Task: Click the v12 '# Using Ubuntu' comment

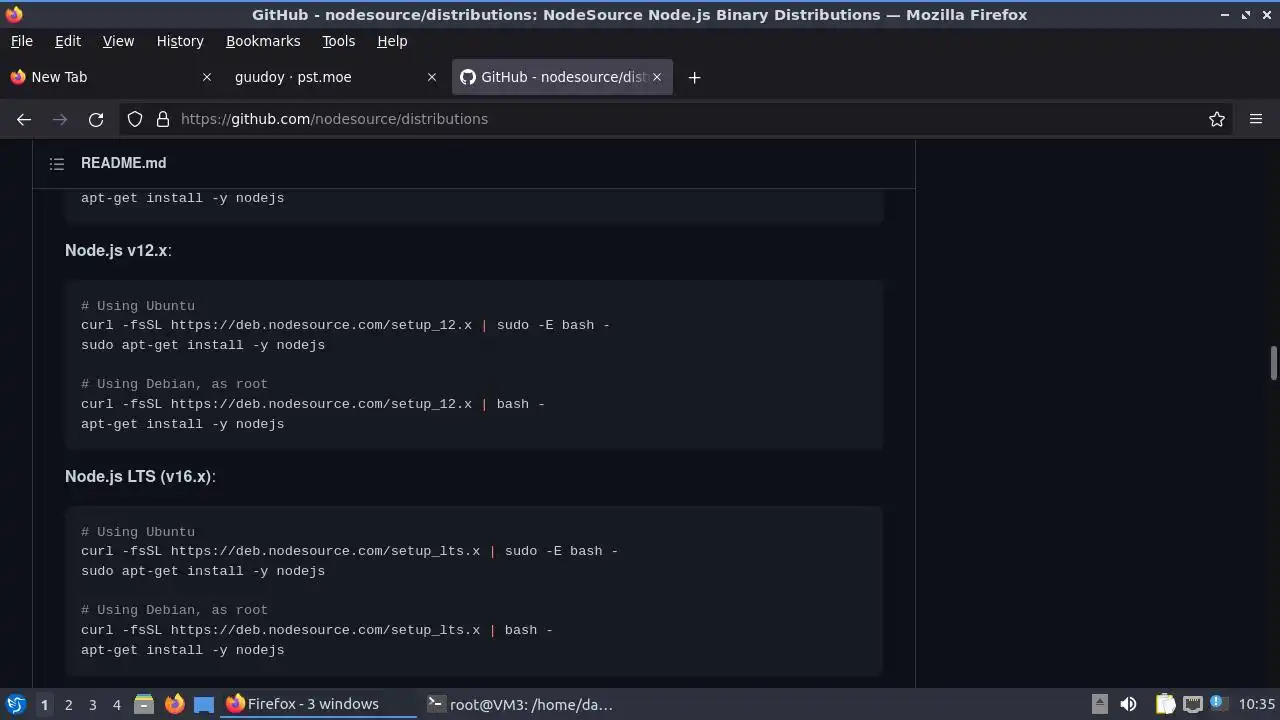Action: click(x=138, y=306)
